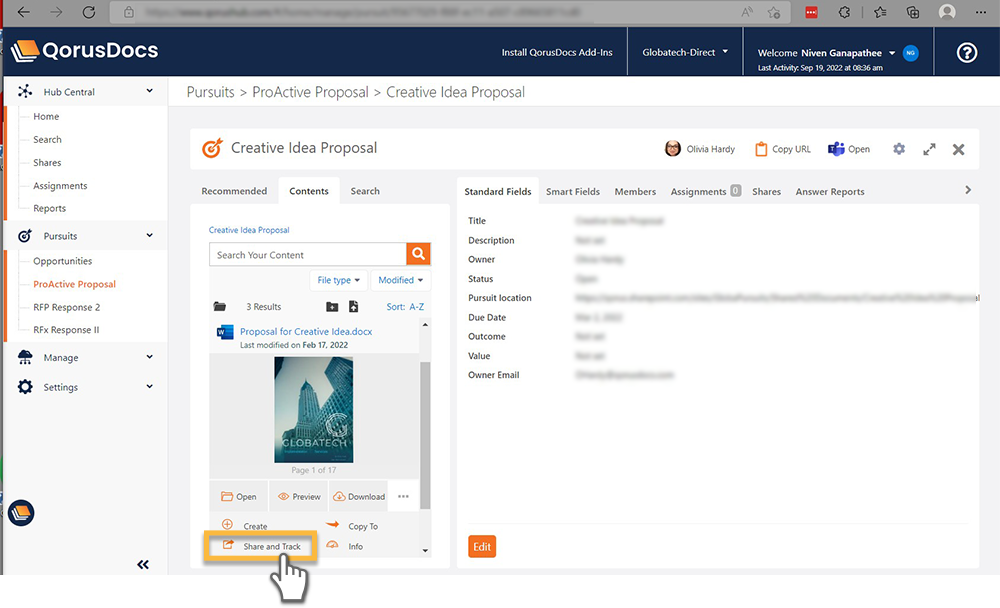The width and height of the screenshot is (1000, 608).
Task: Select the Contents tab
Action: [x=309, y=191]
